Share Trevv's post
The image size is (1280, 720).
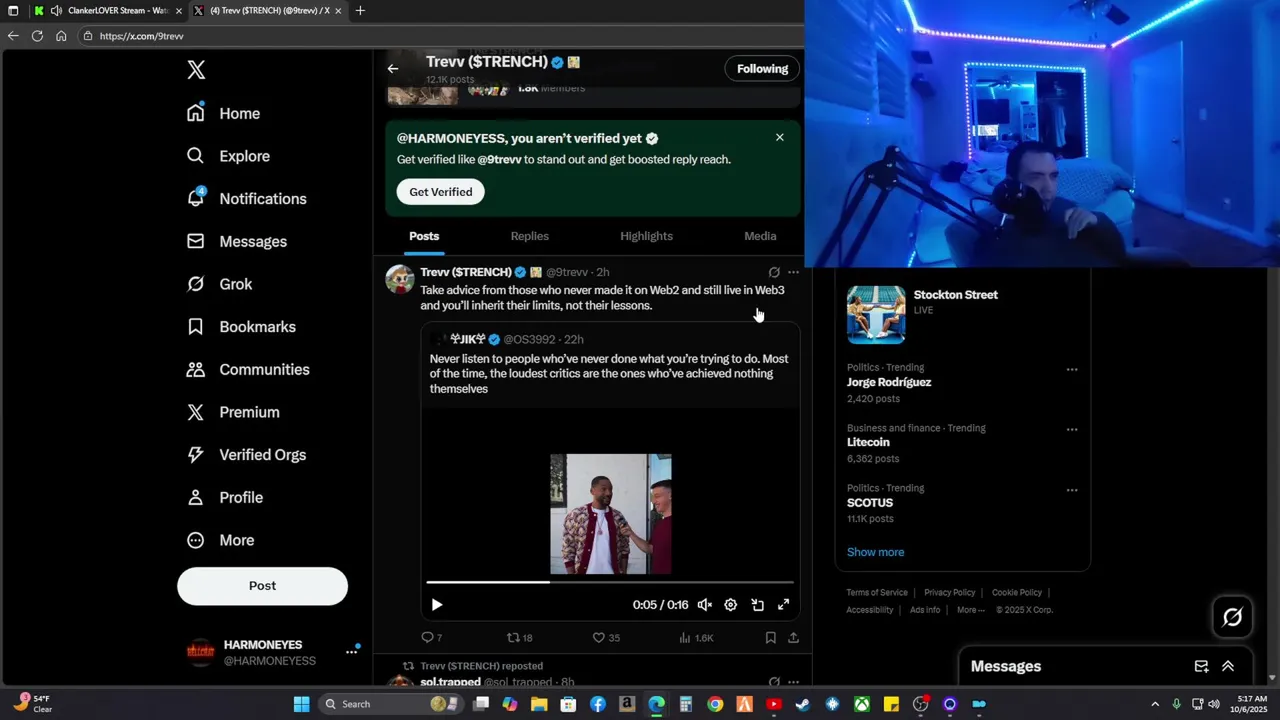point(793,638)
